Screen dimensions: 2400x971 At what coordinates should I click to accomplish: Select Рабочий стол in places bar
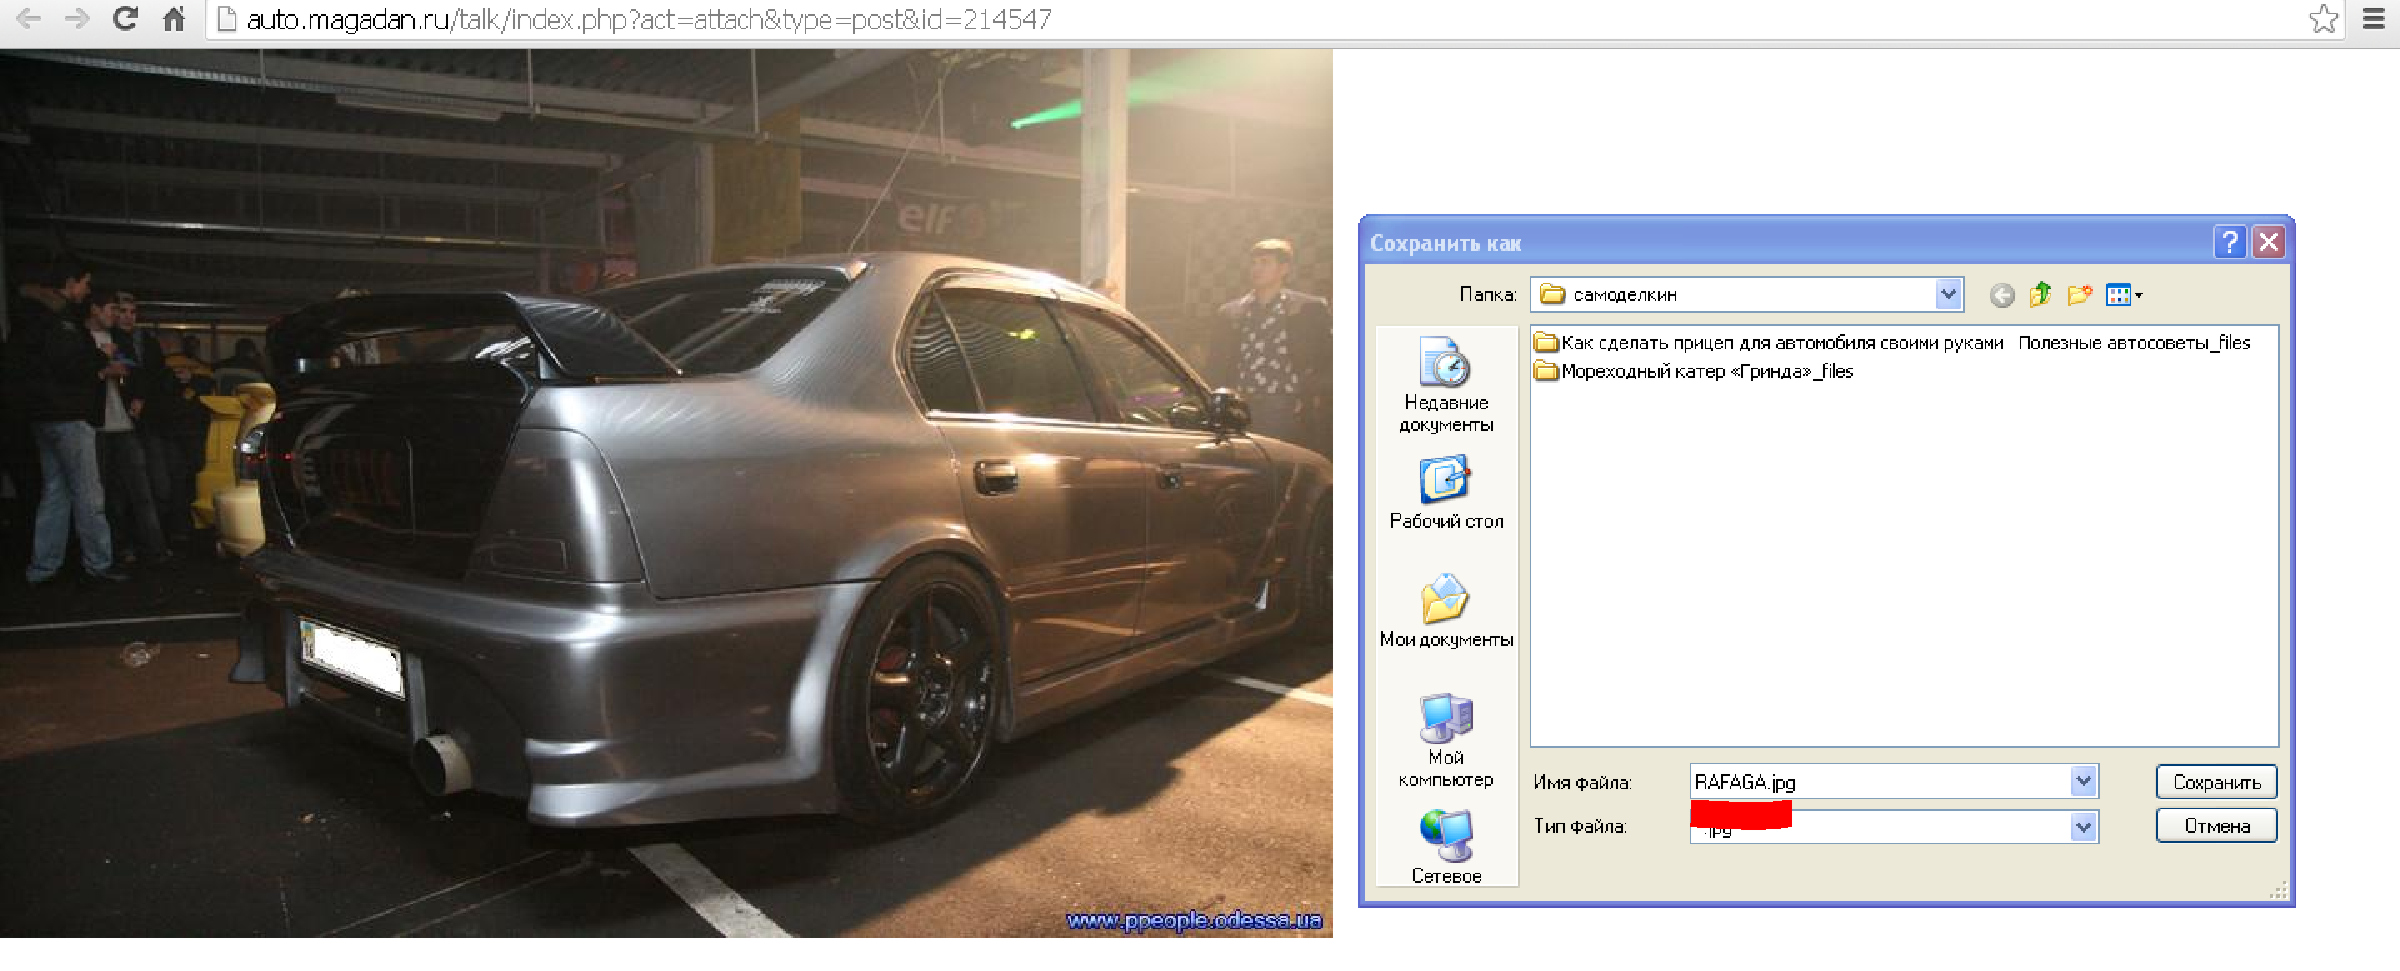1446,493
